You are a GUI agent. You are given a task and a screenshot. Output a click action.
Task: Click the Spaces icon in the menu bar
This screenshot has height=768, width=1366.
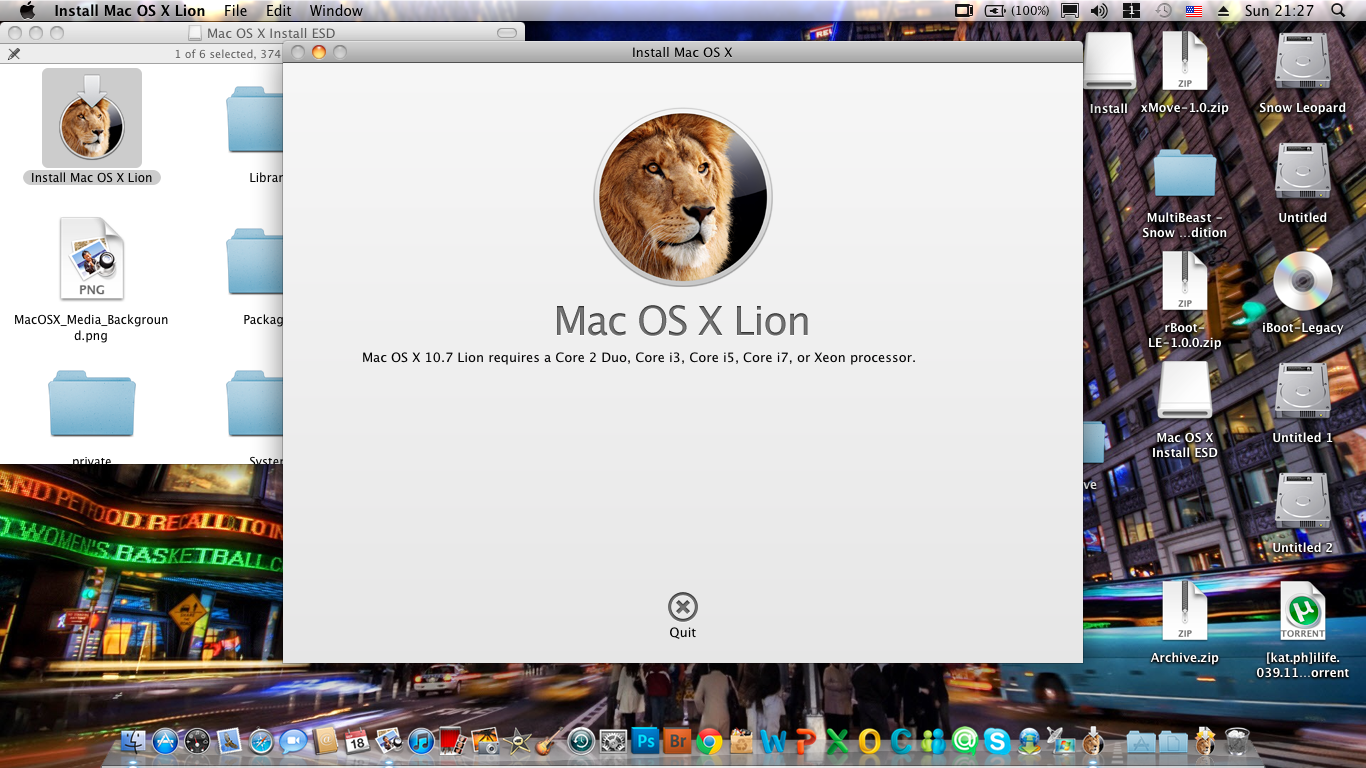pyautogui.click(x=1132, y=11)
